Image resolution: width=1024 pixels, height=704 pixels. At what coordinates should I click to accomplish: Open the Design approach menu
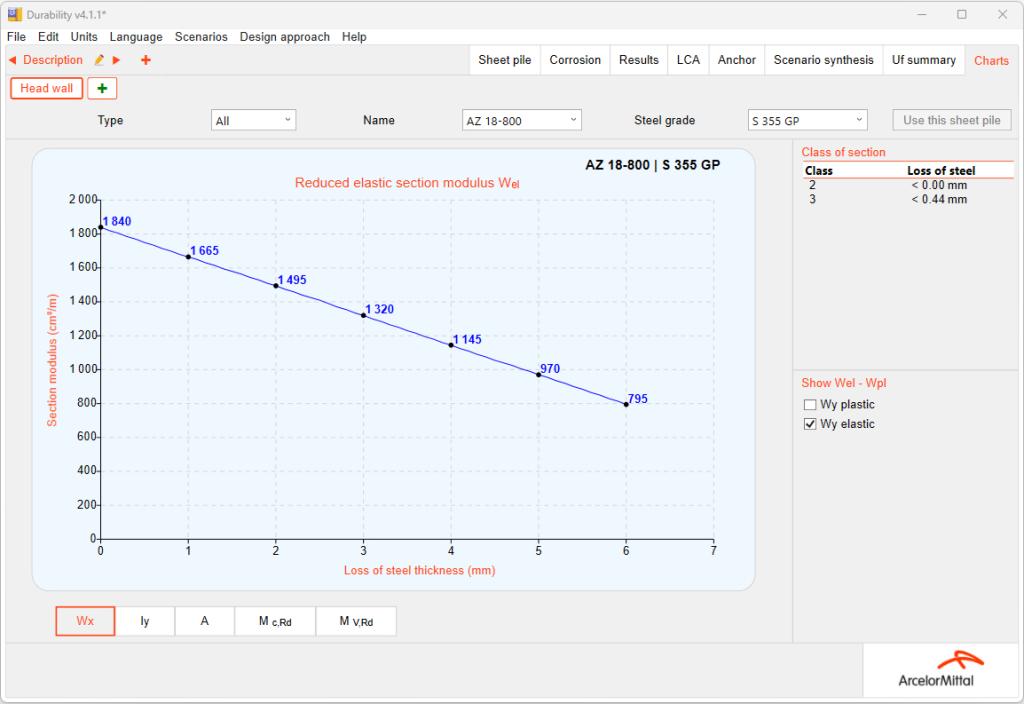point(285,37)
